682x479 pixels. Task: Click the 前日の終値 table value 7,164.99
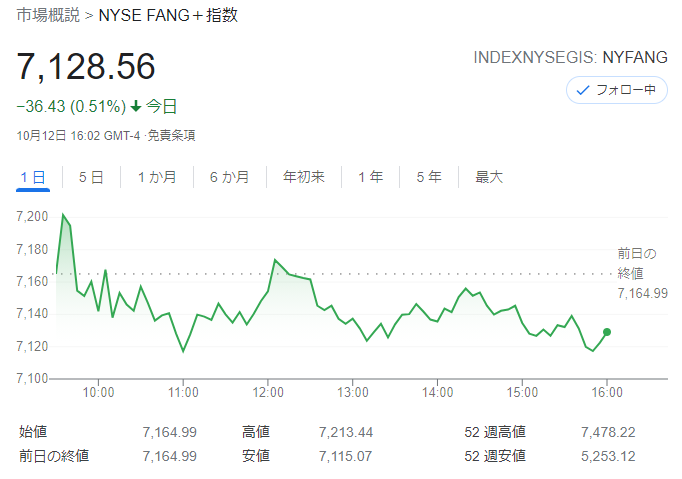point(170,456)
